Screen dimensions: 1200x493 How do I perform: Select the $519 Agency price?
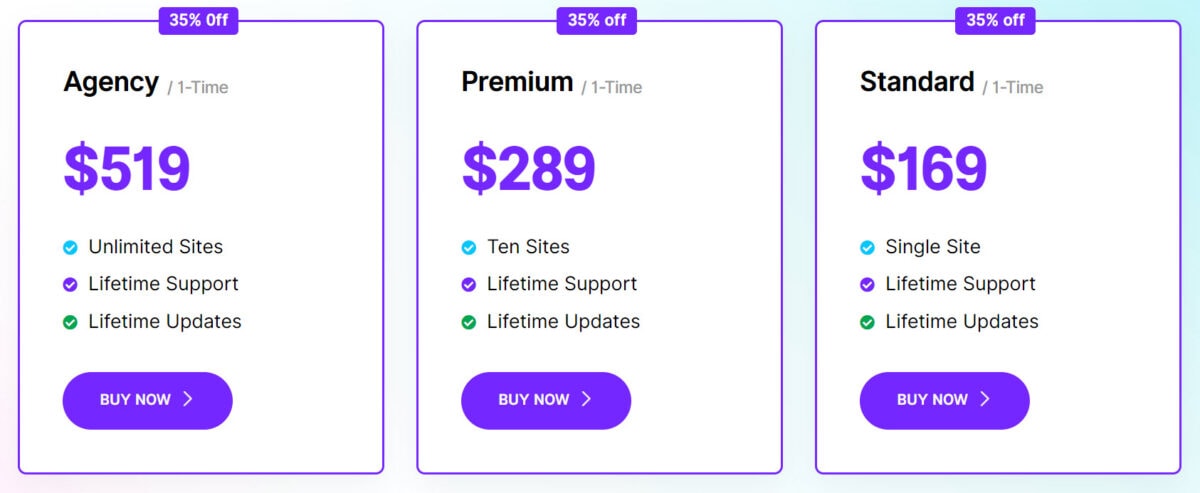[127, 168]
